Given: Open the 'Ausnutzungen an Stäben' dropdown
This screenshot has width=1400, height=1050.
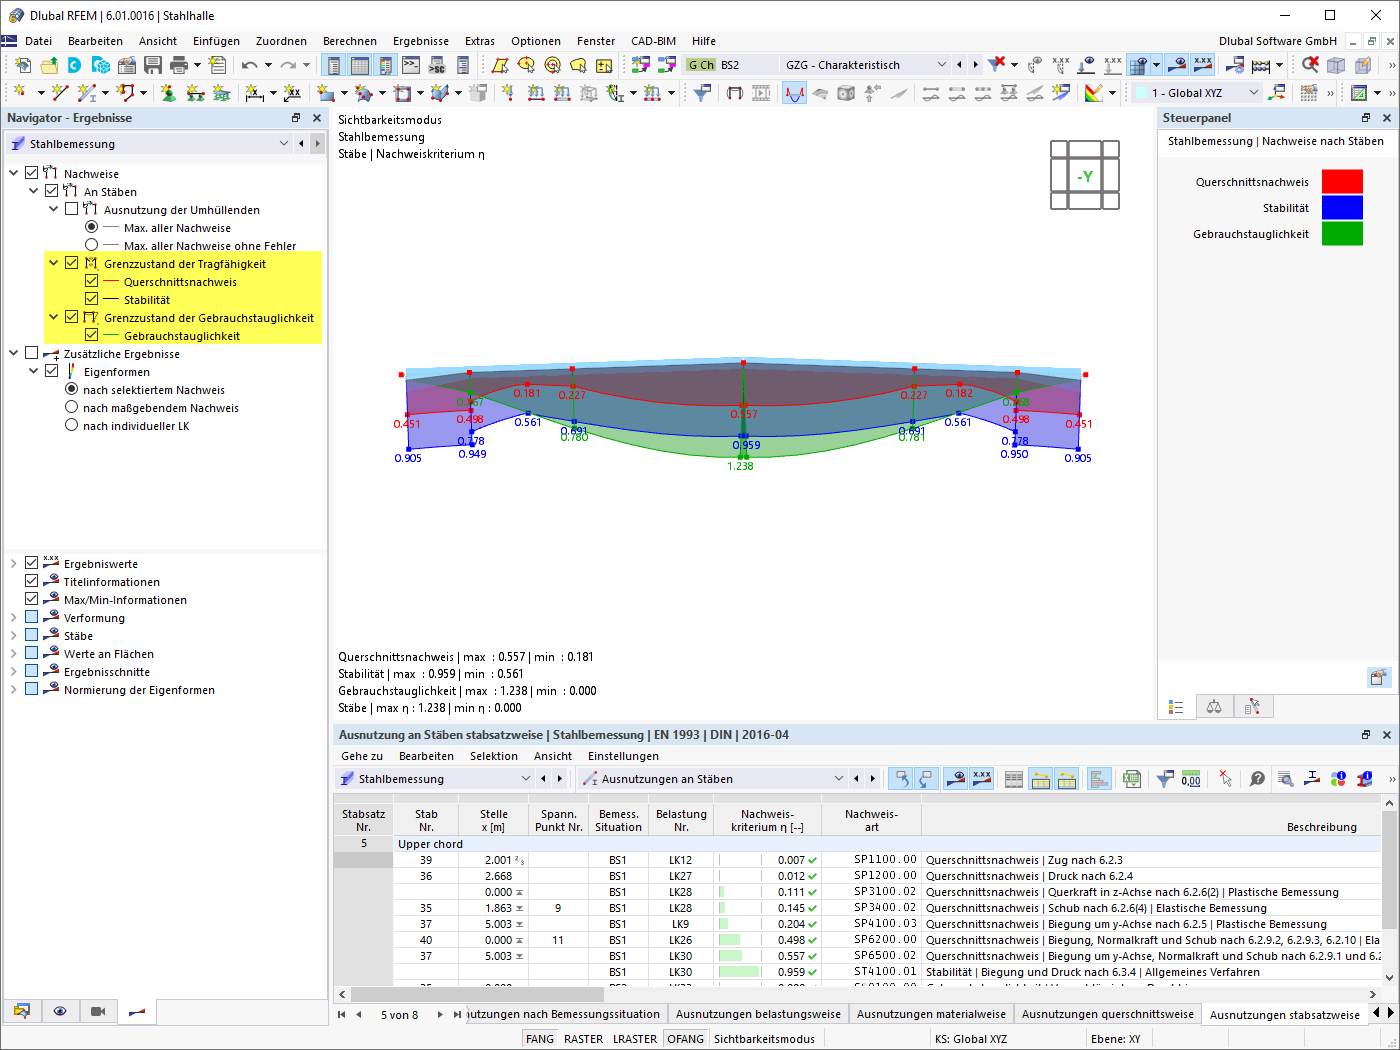Looking at the screenshot, I should click(x=838, y=779).
